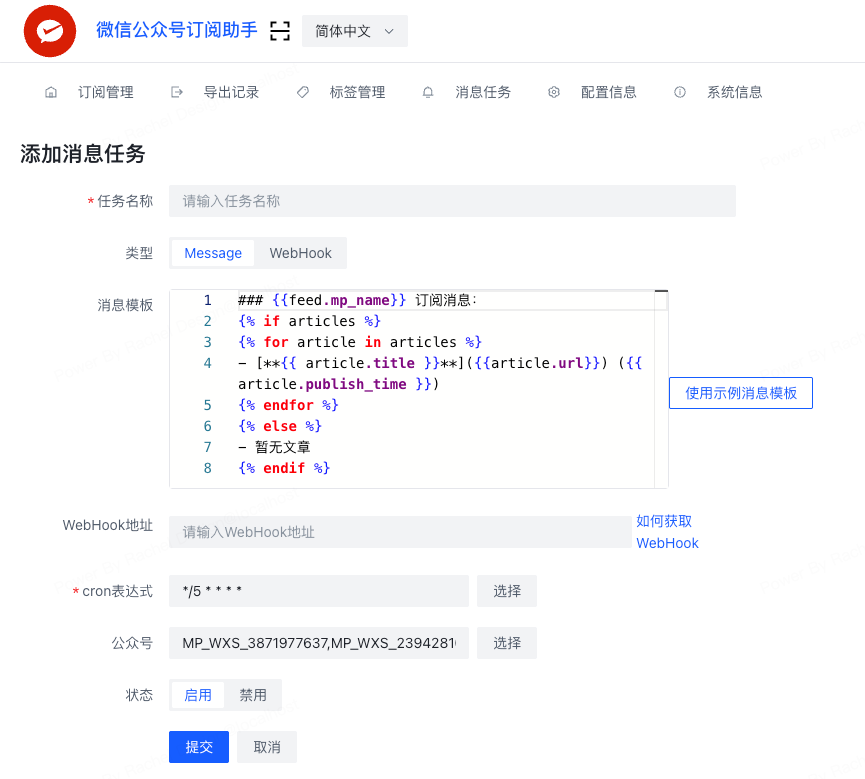Click the tag icon before 标签管理
This screenshot has width=865, height=779.
pyautogui.click(x=302, y=92)
